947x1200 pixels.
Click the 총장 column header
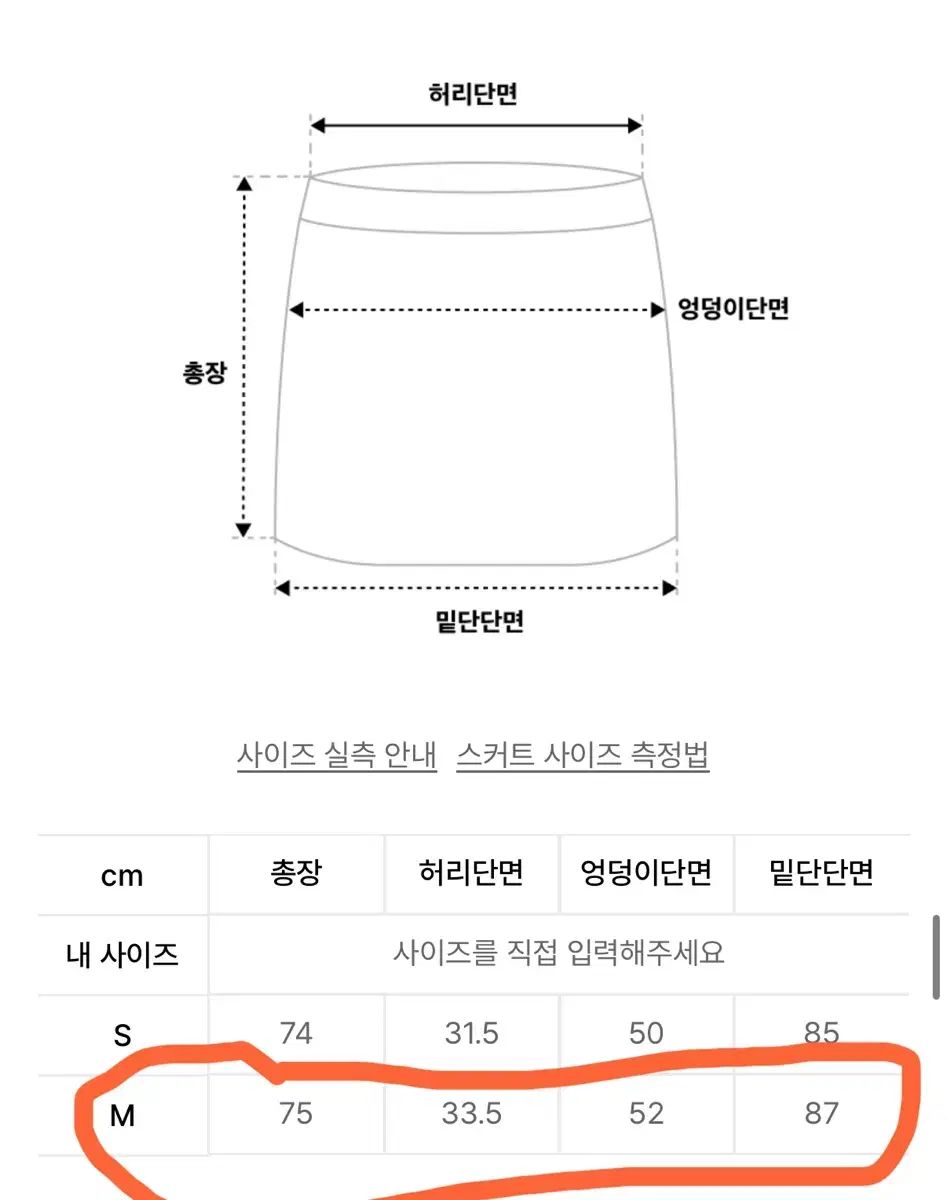click(x=296, y=873)
